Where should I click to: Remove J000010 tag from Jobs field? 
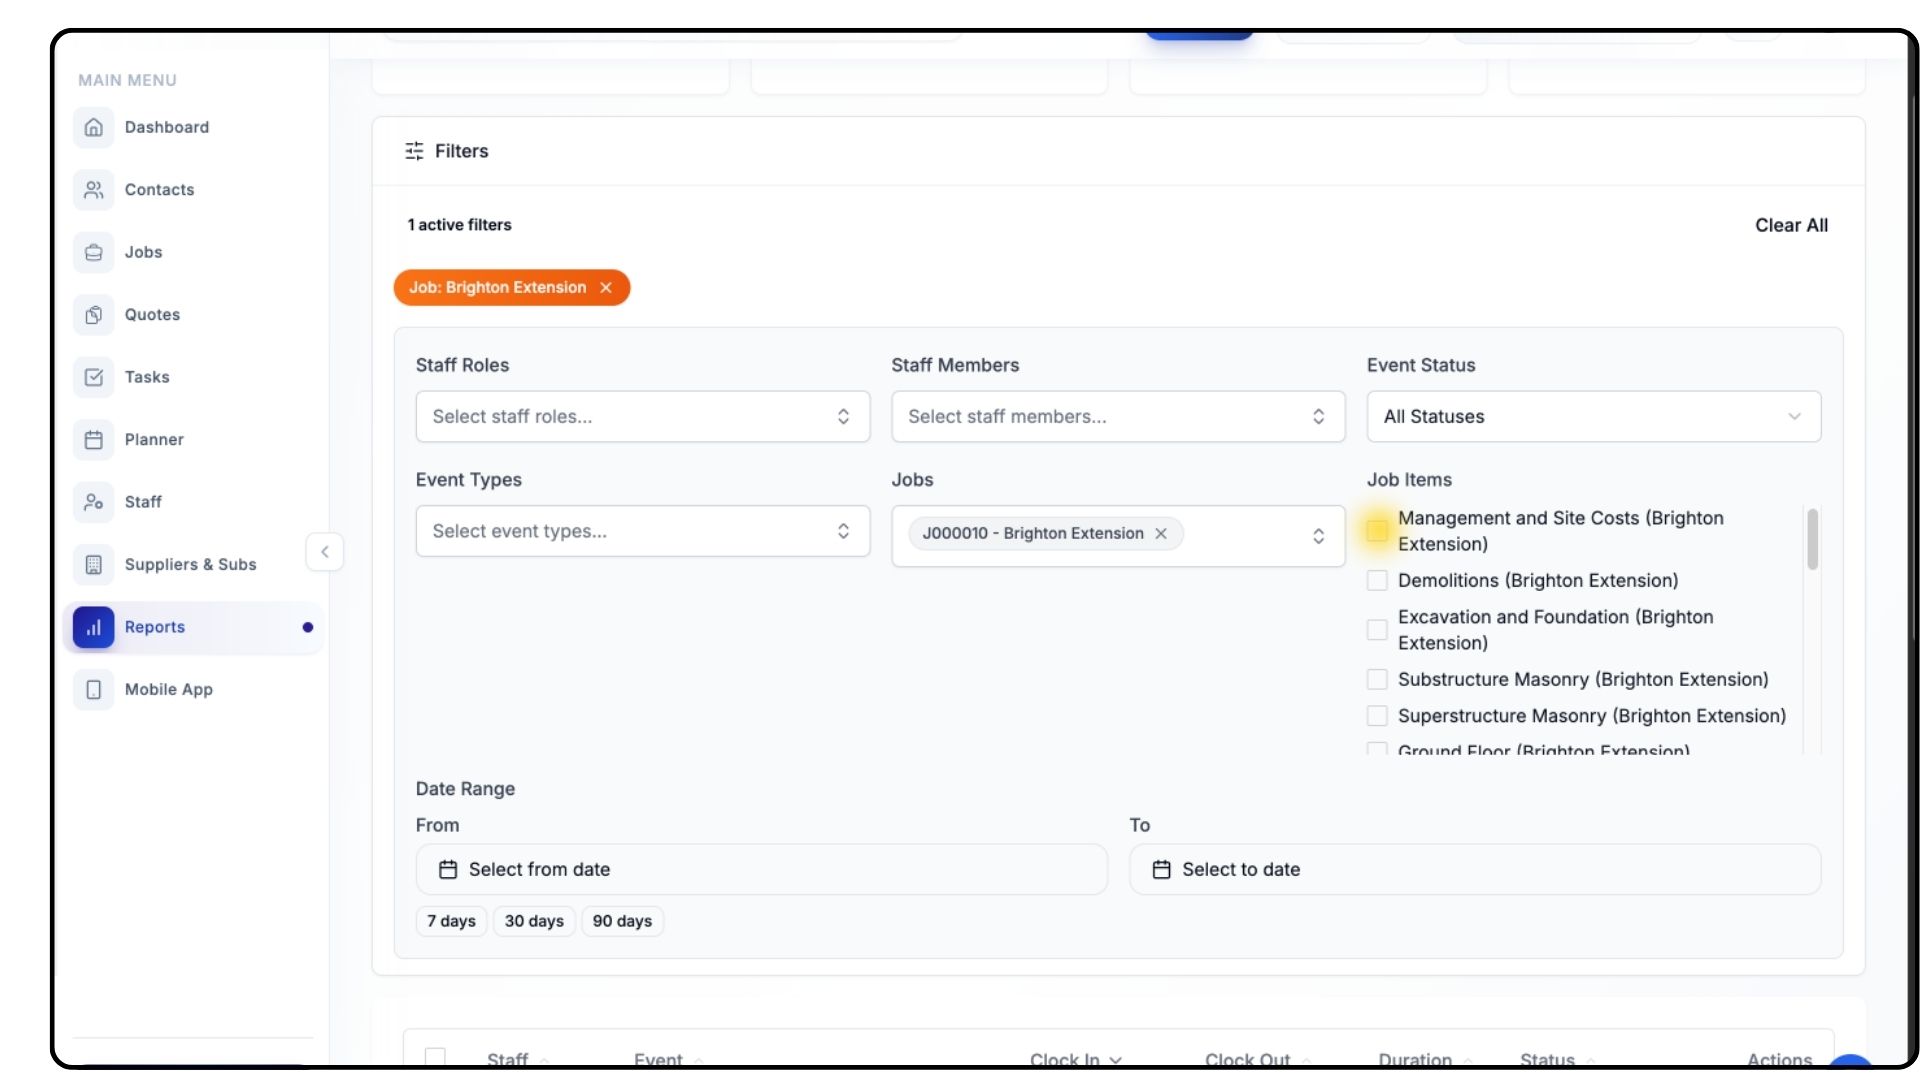tap(1161, 534)
